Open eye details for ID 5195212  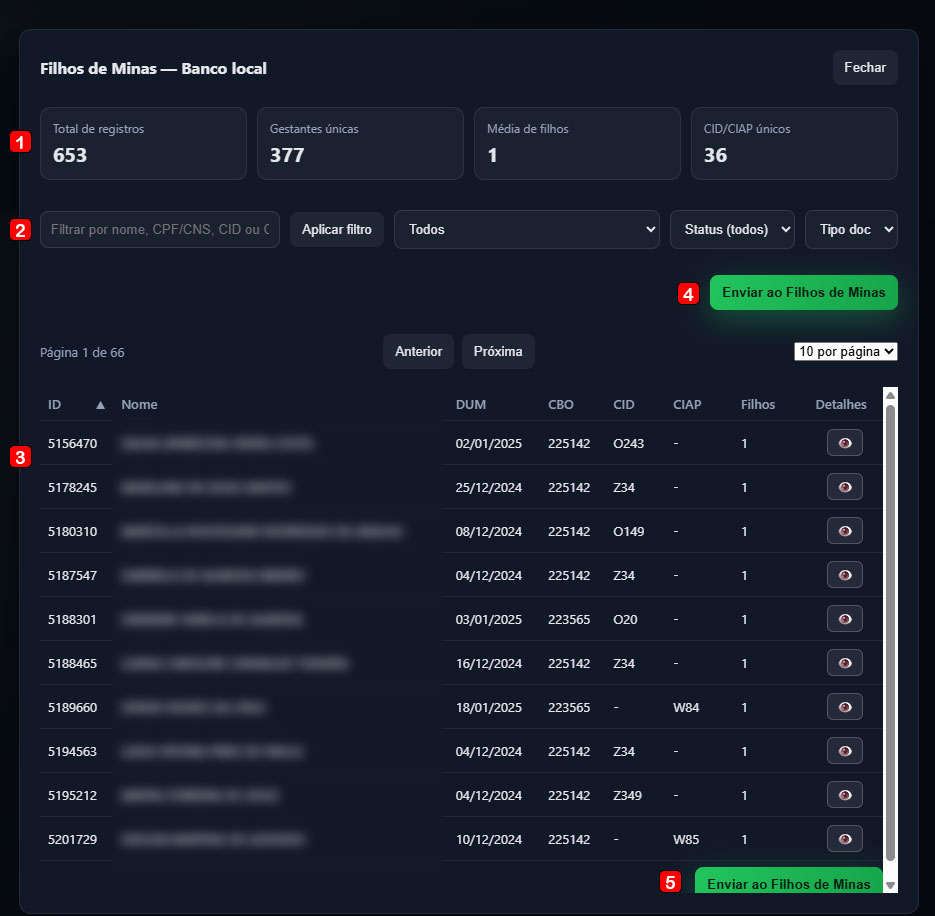click(x=844, y=795)
